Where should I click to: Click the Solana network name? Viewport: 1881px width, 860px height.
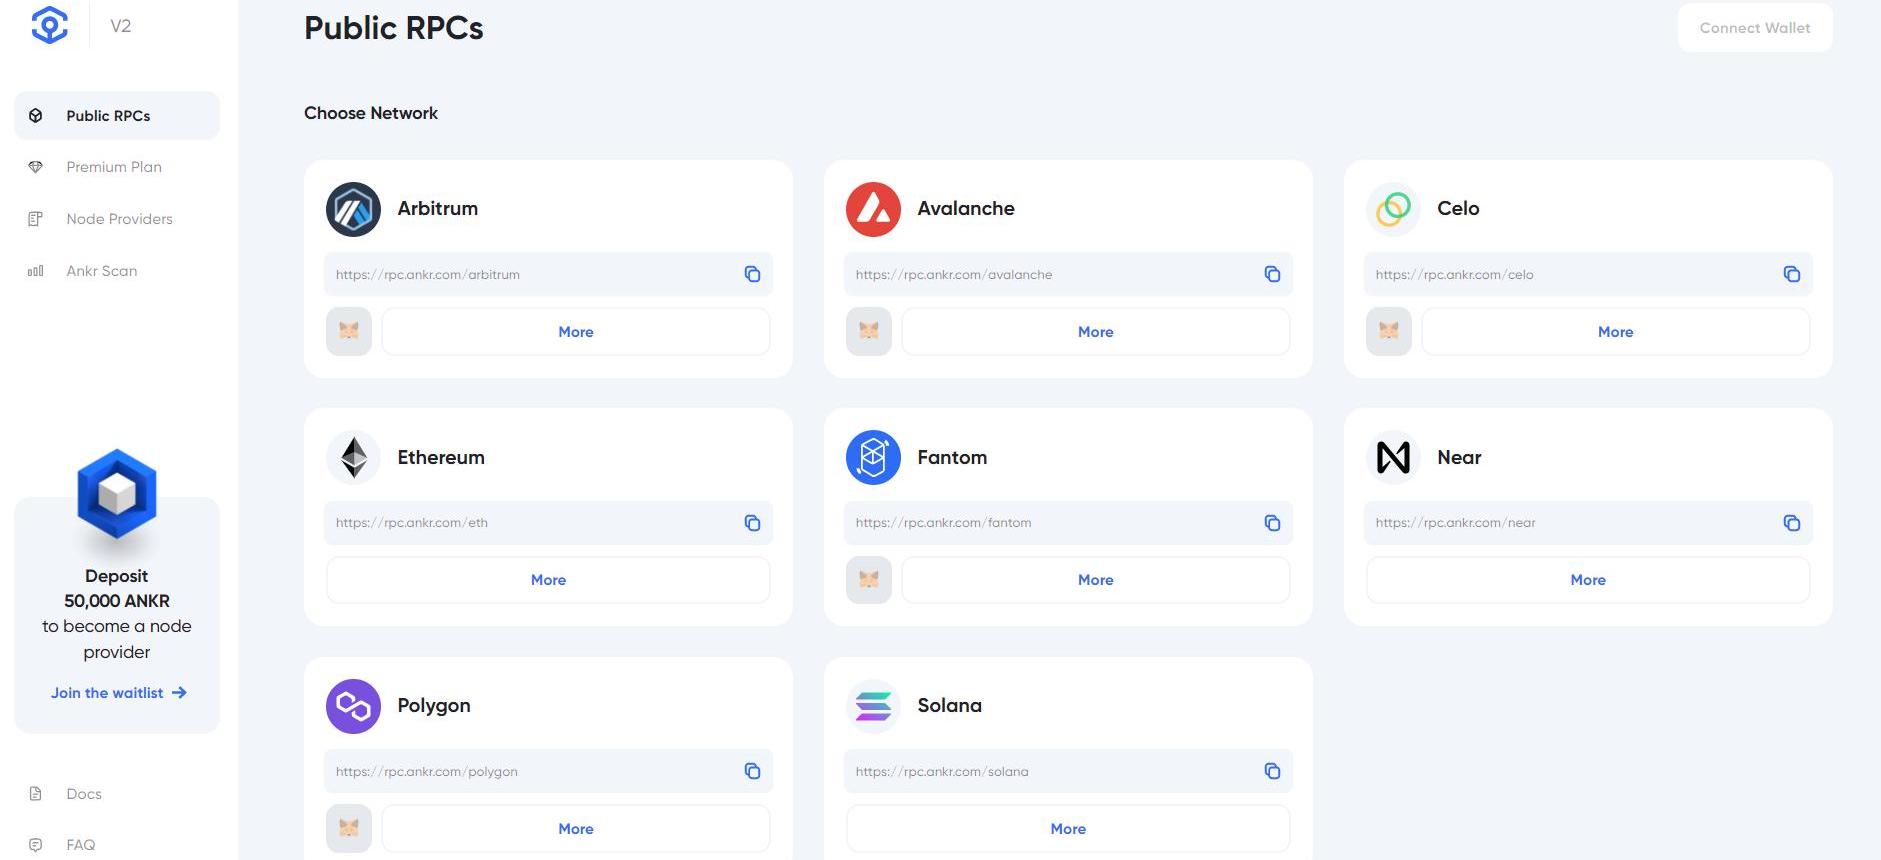pos(949,705)
